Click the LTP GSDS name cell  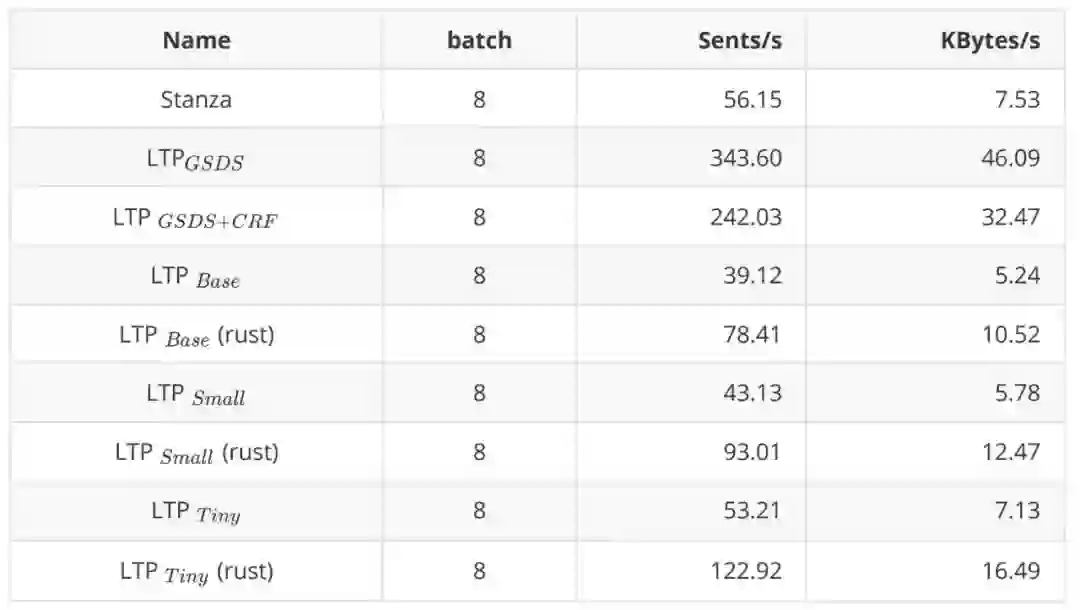196,158
